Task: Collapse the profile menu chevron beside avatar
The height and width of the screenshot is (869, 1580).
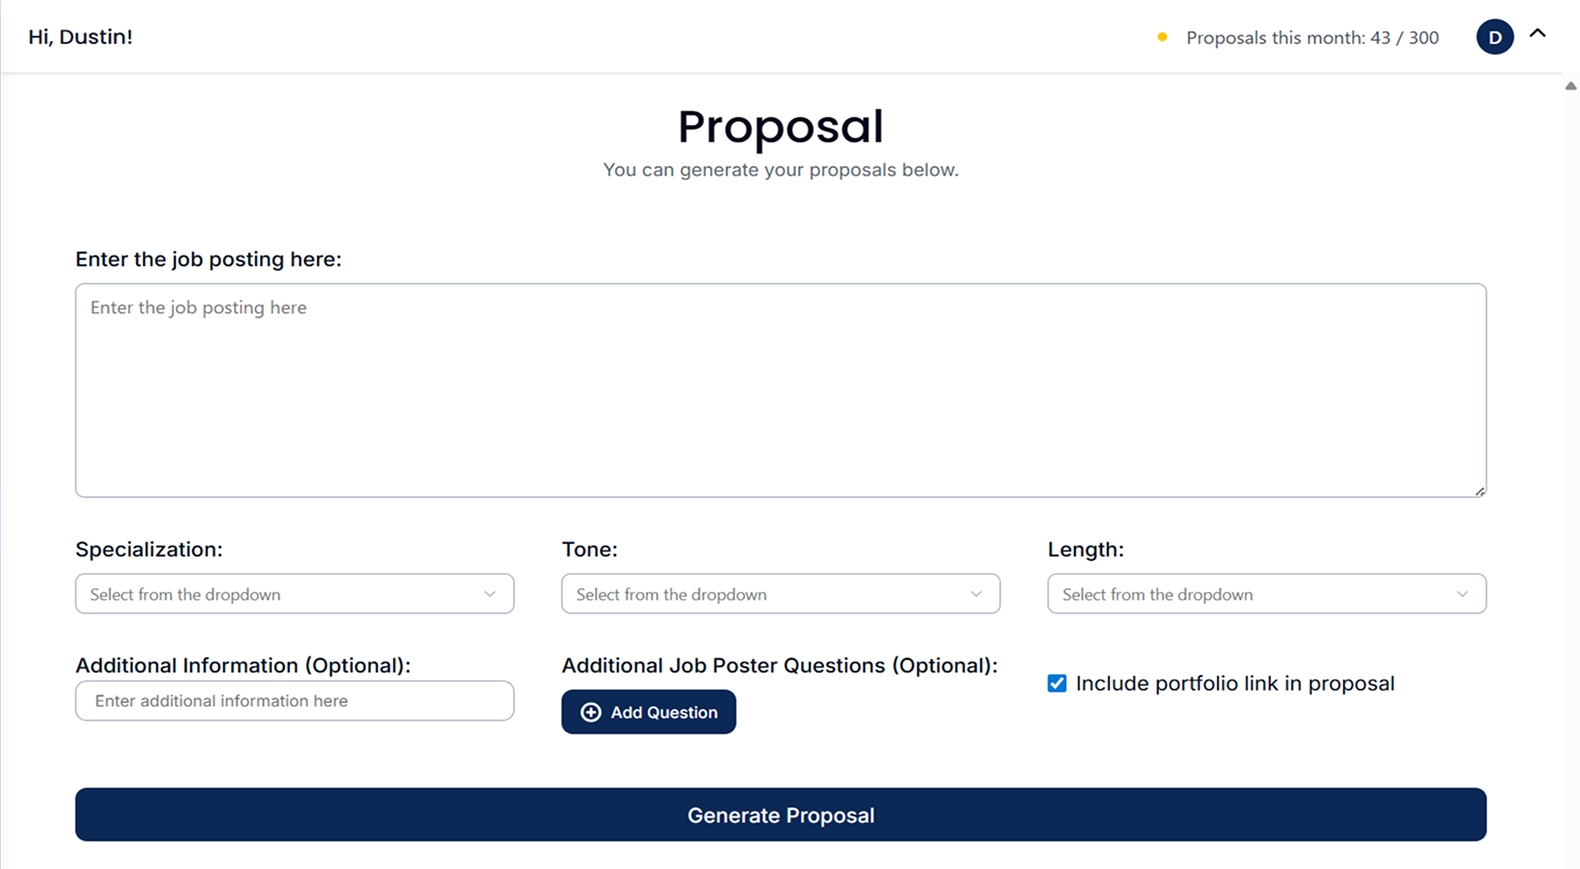Action: (x=1537, y=34)
